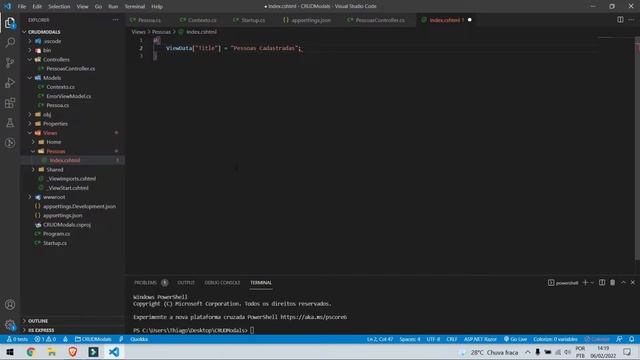Open the View menu
Viewport: 640px width, 360px height.
tap(82, 7)
